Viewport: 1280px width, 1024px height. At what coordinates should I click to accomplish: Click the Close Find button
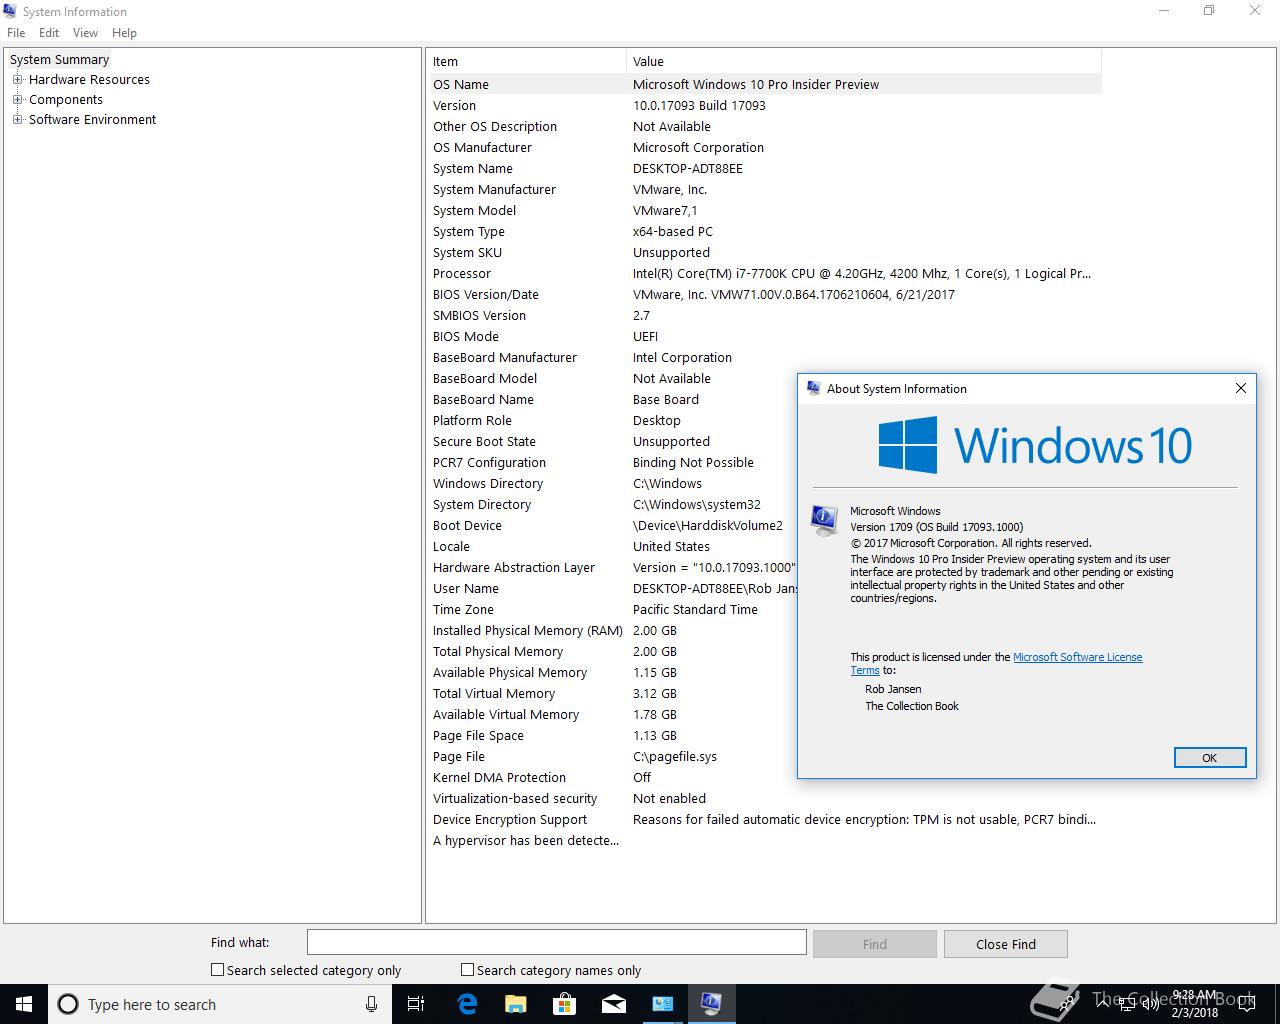1006,944
